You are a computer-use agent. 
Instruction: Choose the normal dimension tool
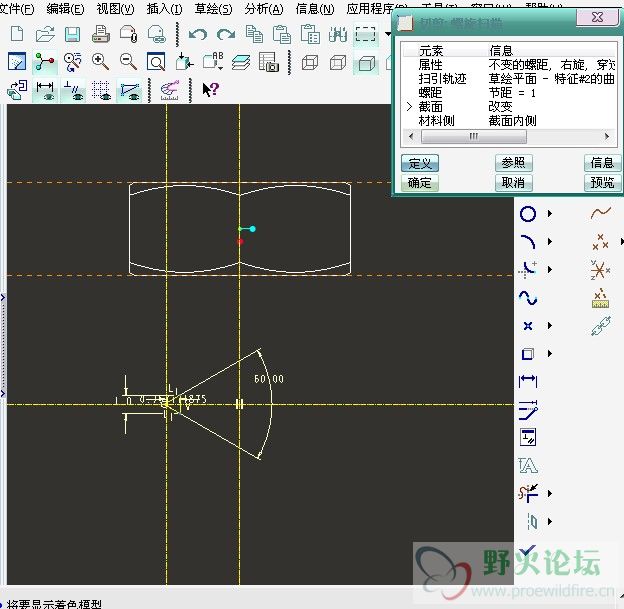coord(528,381)
